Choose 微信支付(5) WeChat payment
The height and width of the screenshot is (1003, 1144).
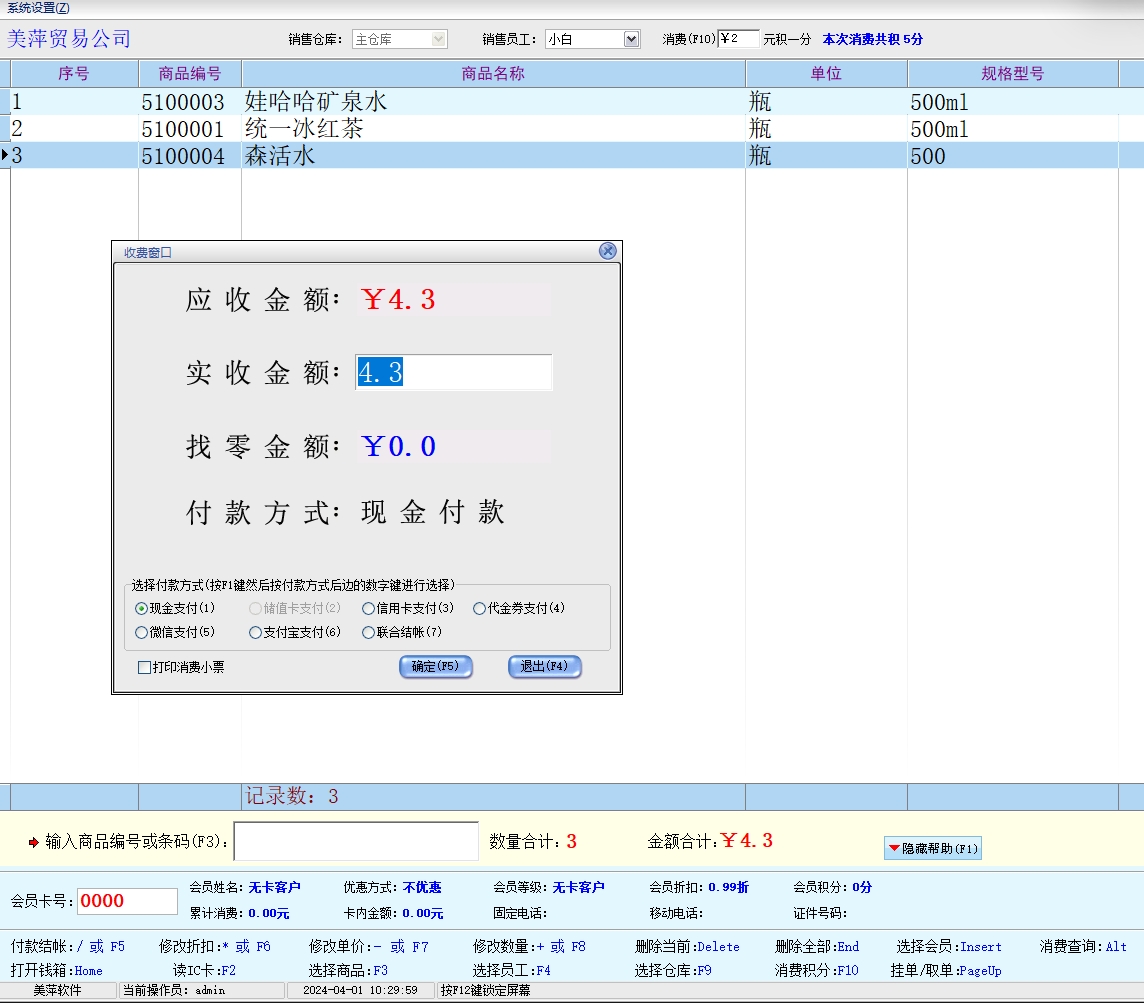pyautogui.click(x=141, y=632)
